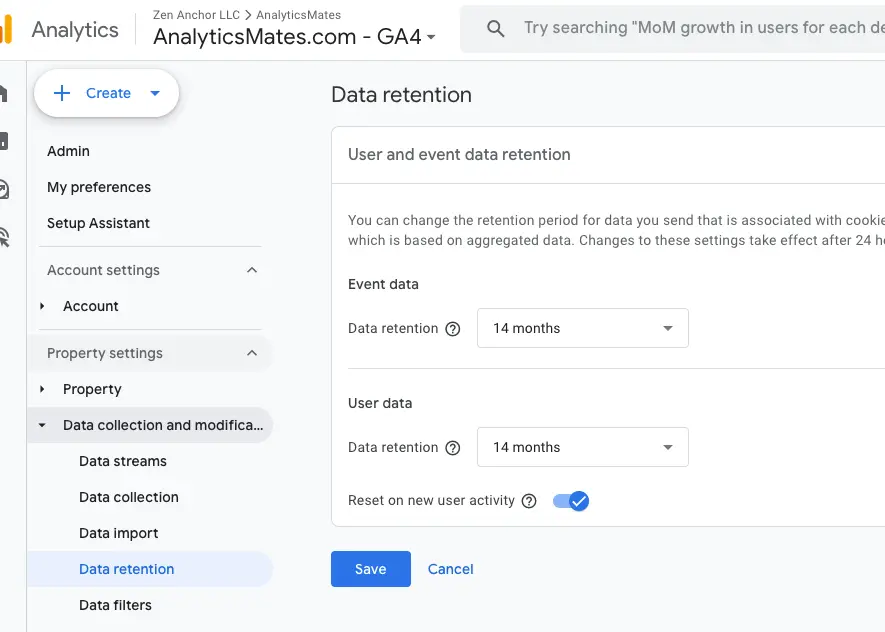Click the help icon beside Reset on new user activity
This screenshot has height=632, width=885.
pos(529,500)
